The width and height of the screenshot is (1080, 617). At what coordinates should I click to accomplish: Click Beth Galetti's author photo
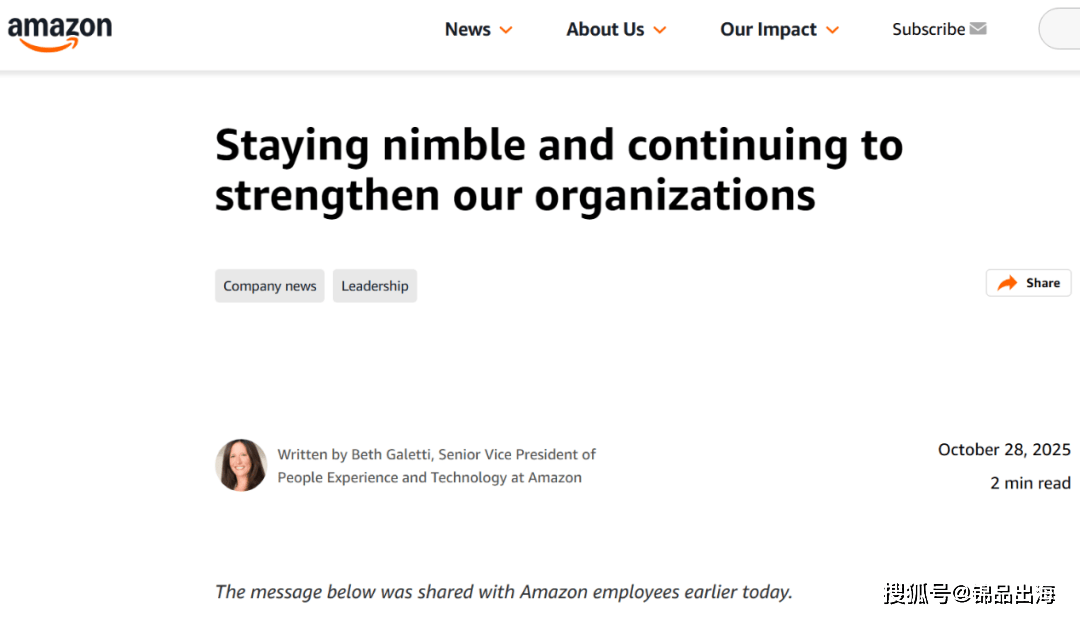coord(241,465)
